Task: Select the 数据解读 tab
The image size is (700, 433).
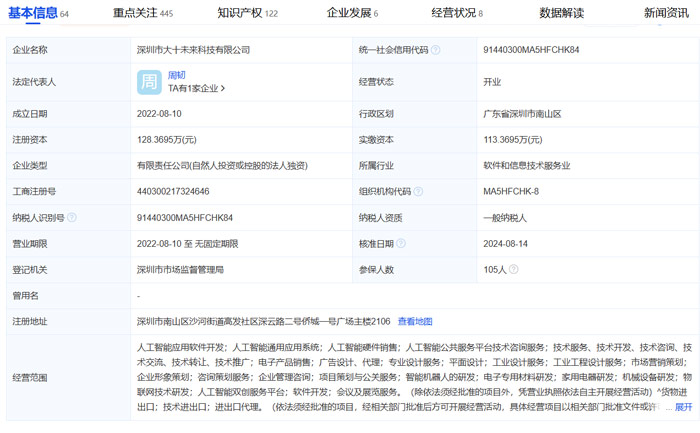Action: tap(562, 13)
